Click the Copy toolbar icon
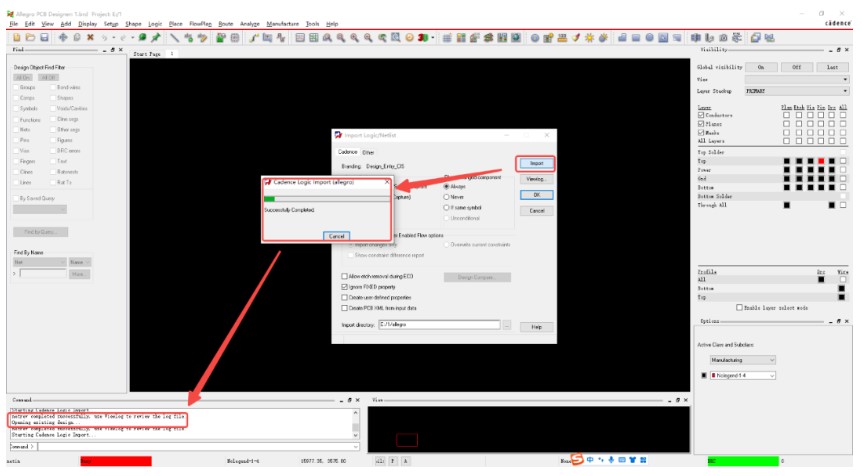 tap(77, 37)
